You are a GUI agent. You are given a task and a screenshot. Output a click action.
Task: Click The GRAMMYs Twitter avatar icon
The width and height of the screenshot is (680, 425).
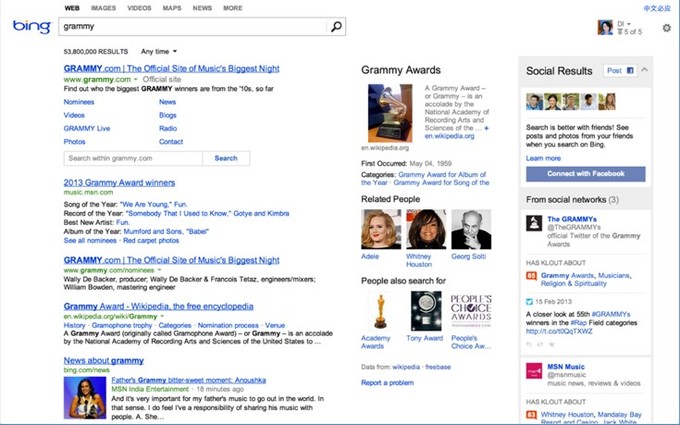(534, 223)
